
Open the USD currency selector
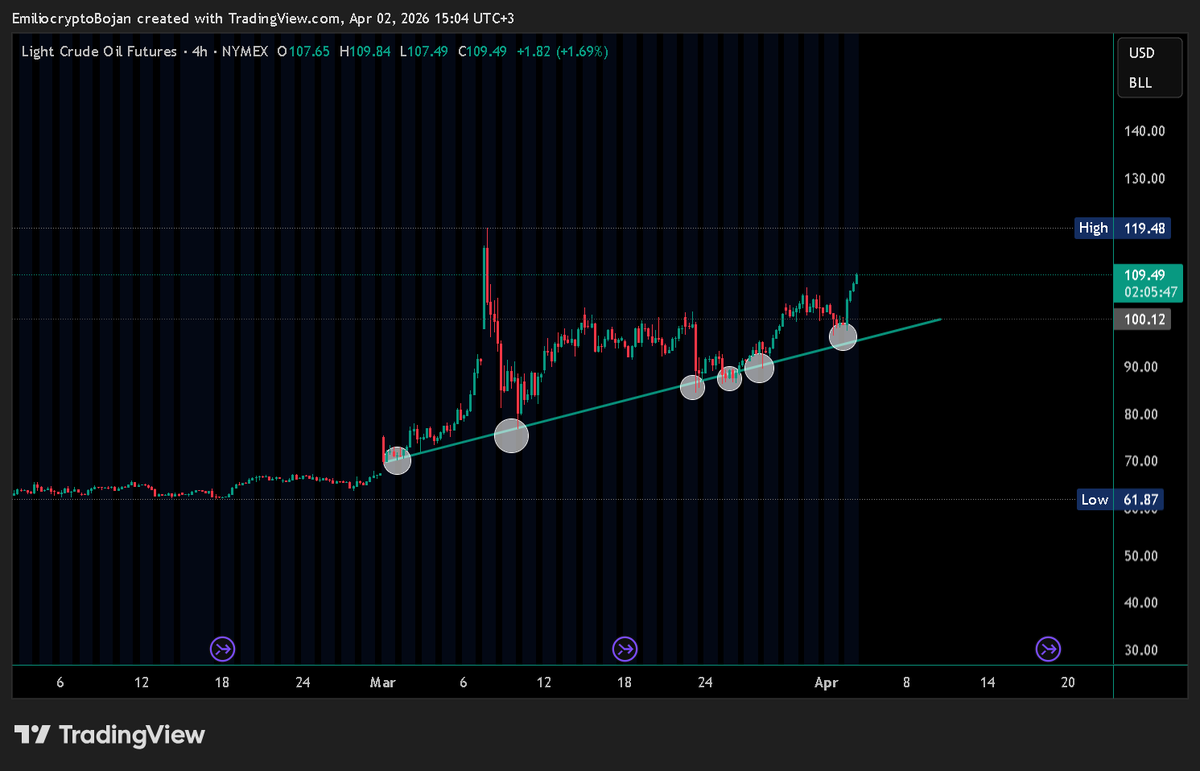1141,53
